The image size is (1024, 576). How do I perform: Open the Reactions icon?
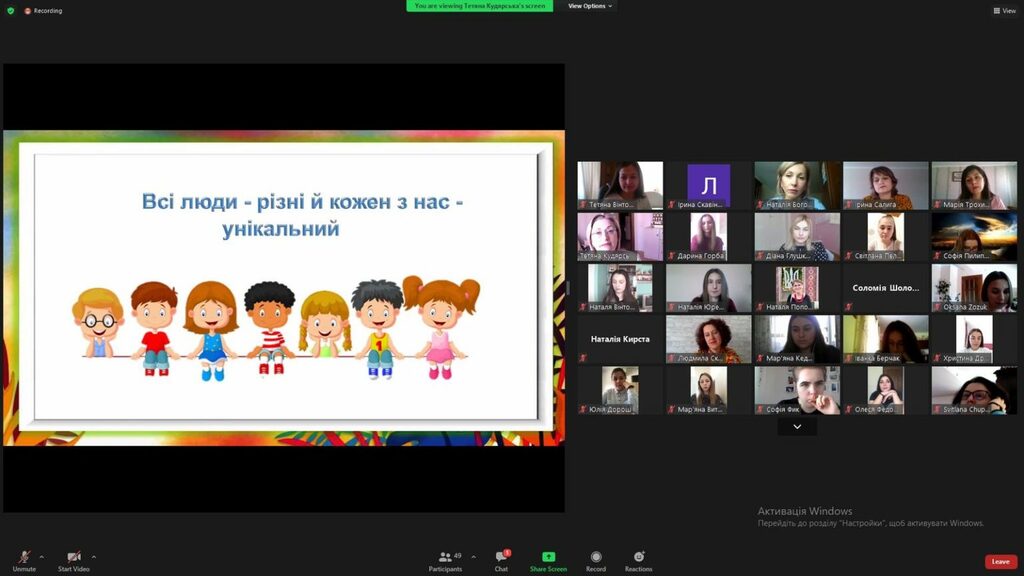pyautogui.click(x=639, y=556)
